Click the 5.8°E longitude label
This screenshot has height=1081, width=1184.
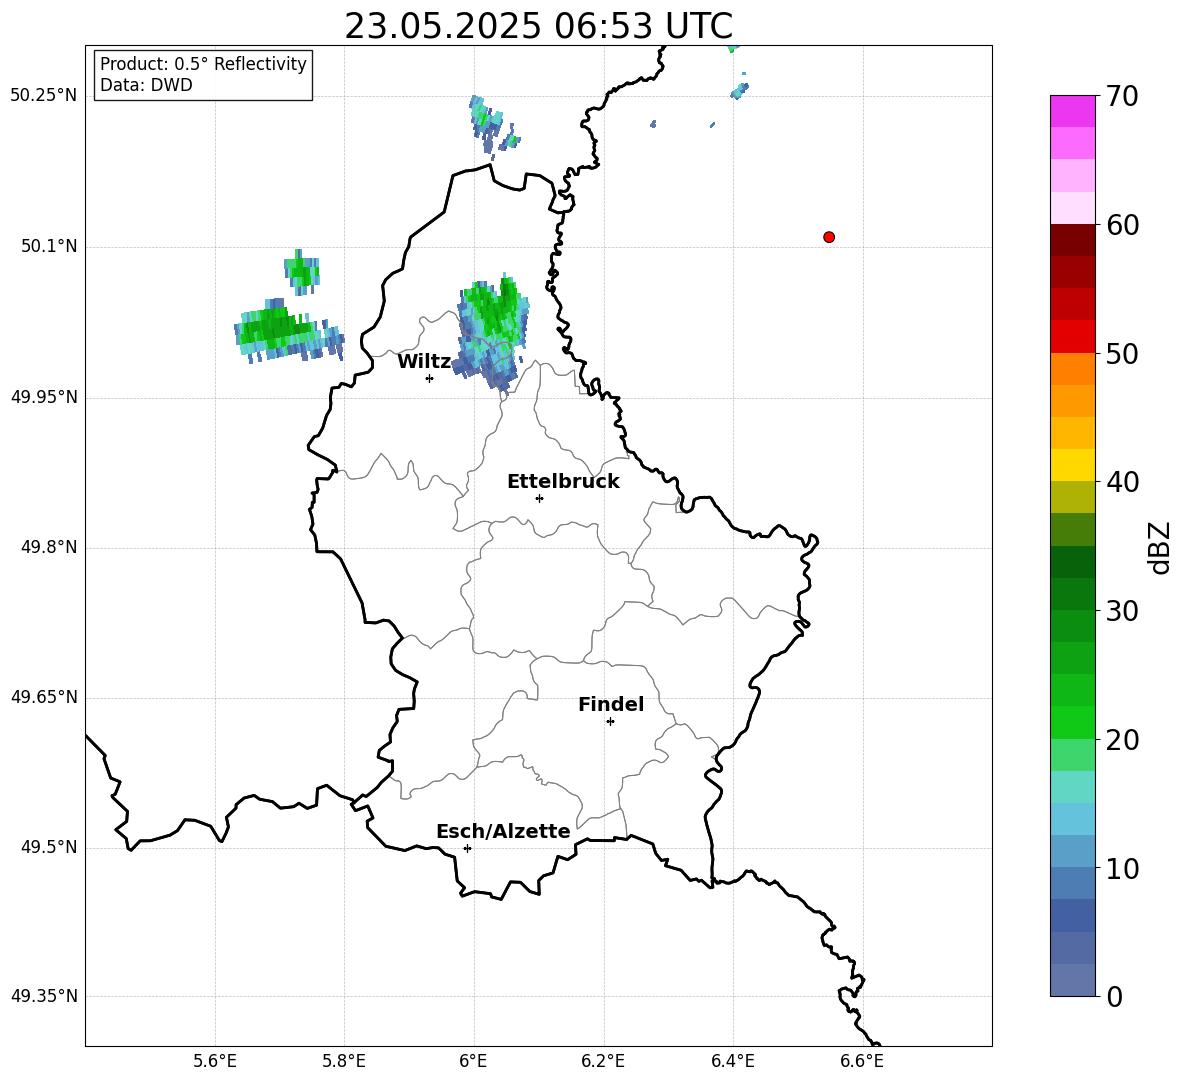click(344, 1061)
